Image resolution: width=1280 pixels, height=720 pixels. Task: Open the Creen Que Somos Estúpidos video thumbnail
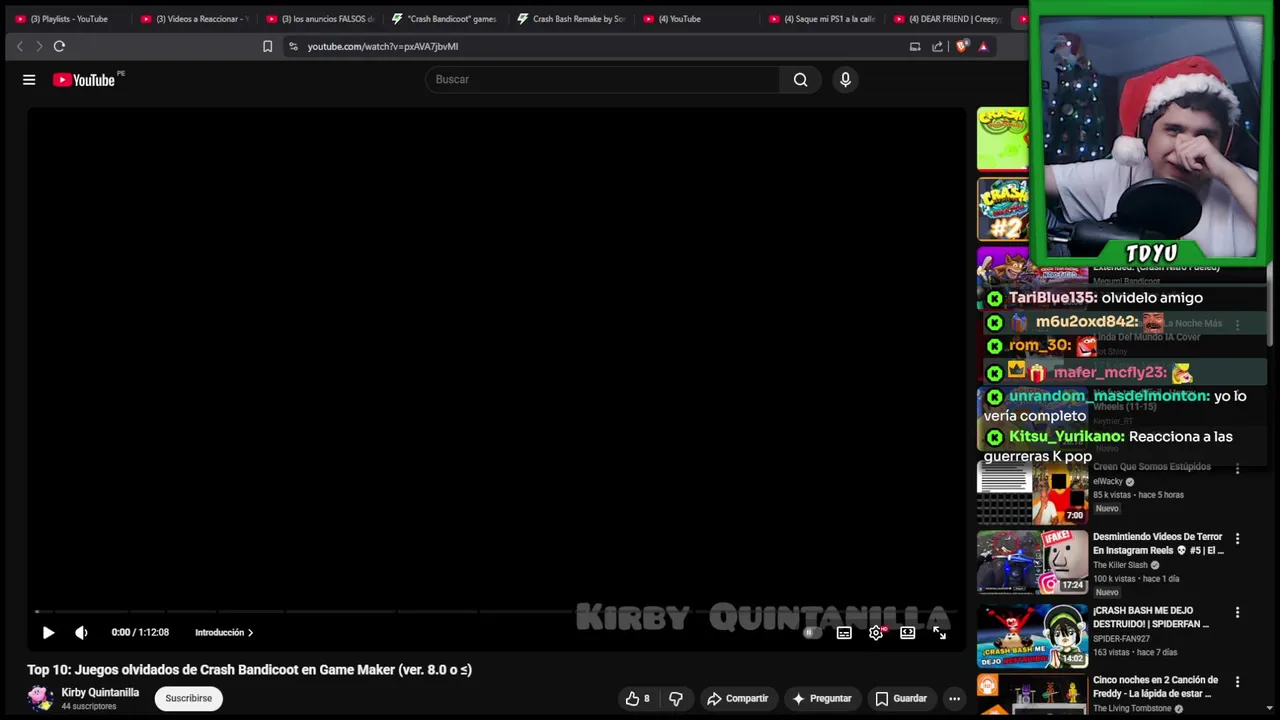click(1032, 493)
